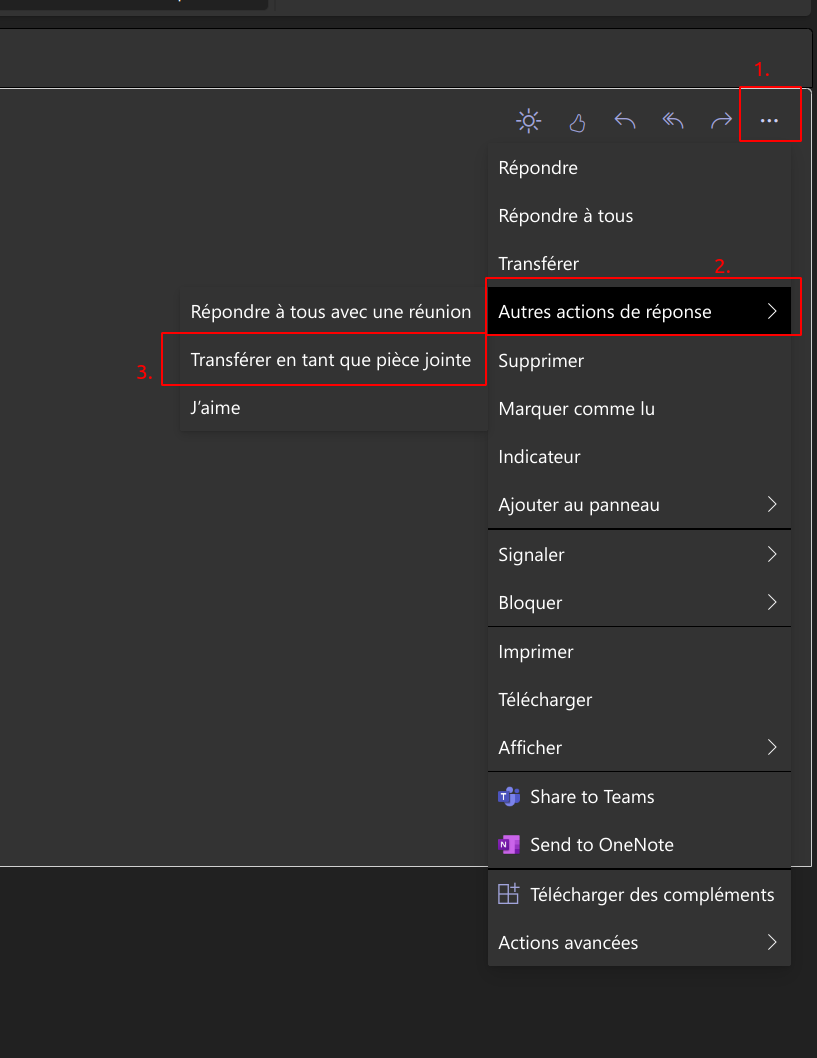Click the thumbs-up like icon
Screen dimensions: 817x1058
[577, 122]
